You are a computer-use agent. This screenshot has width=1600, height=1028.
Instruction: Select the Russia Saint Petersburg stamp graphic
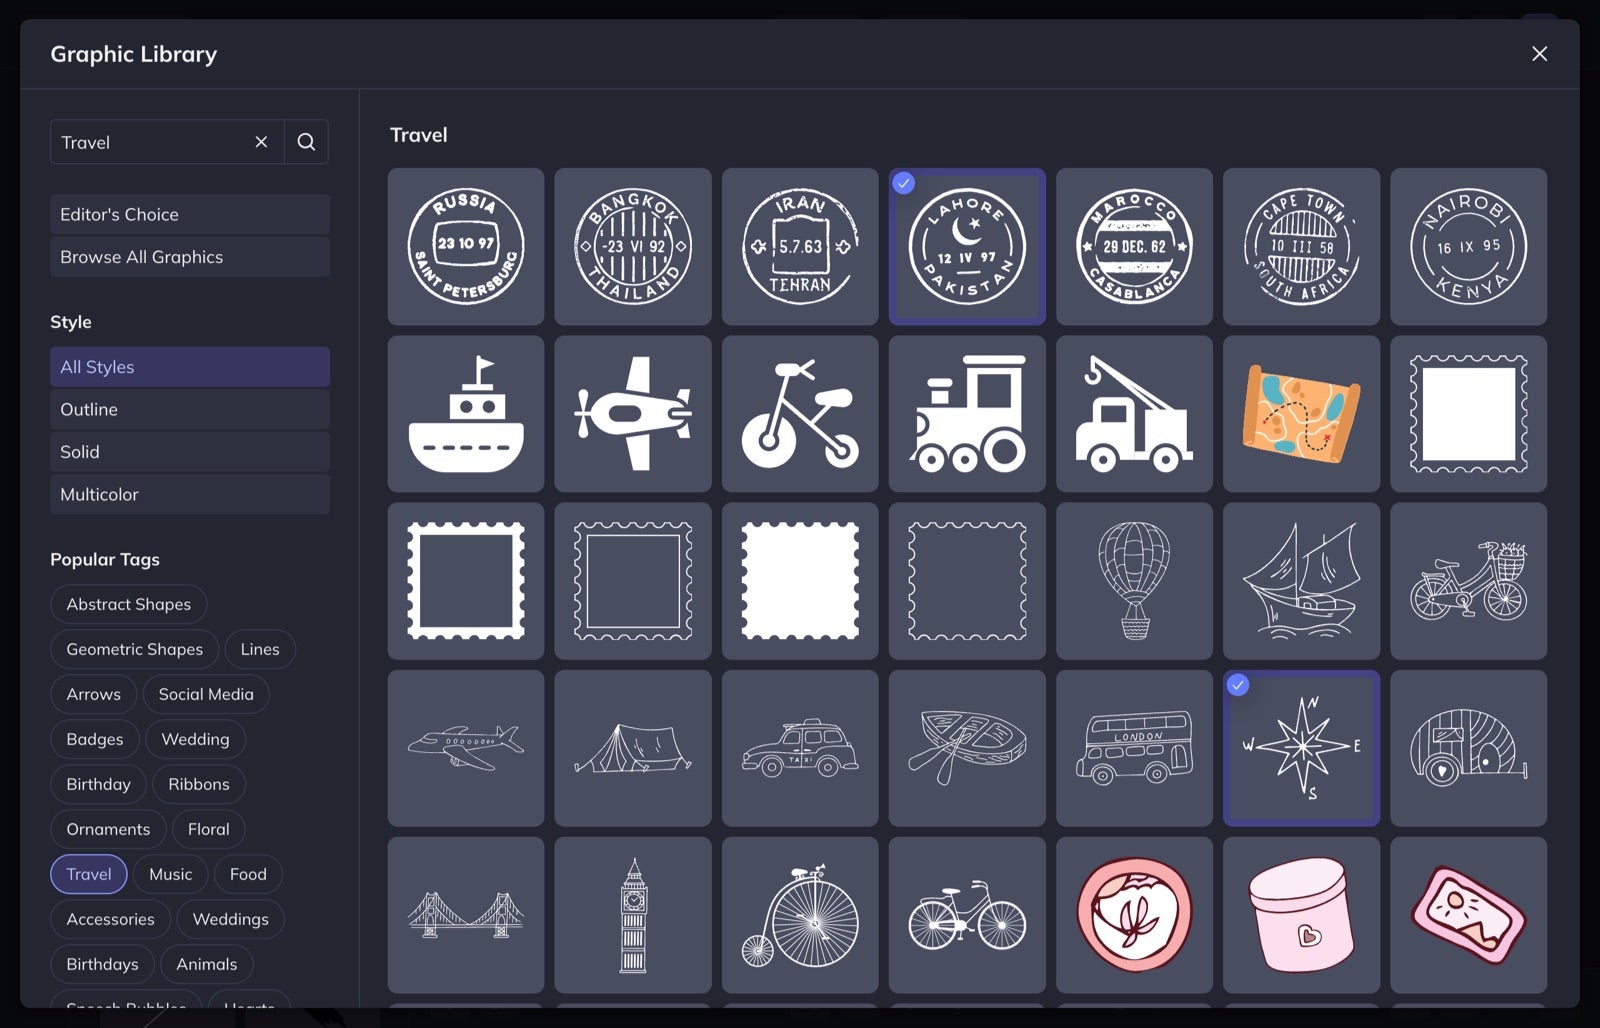[466, 246]
